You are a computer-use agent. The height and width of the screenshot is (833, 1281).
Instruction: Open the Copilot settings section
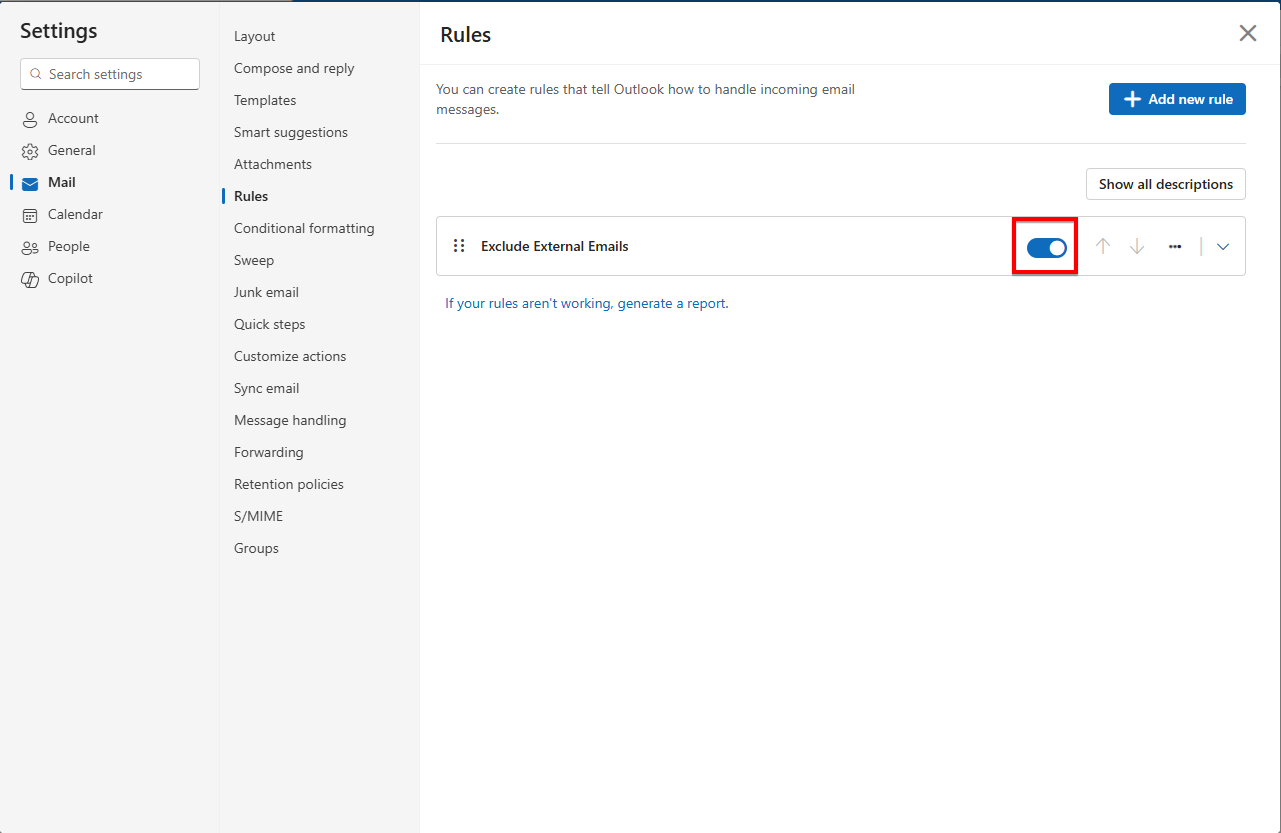(x=70, y=278)
